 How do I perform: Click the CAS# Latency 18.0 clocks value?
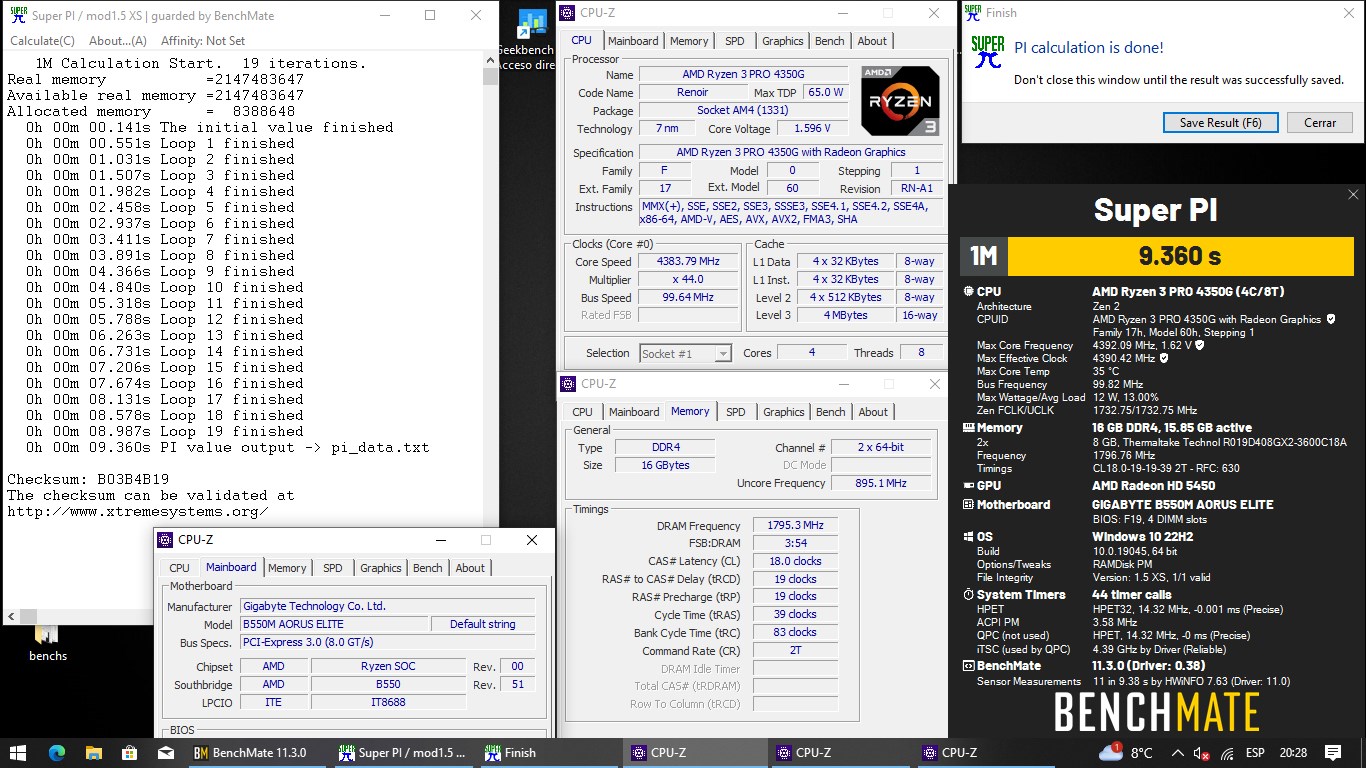pos(797,561)
